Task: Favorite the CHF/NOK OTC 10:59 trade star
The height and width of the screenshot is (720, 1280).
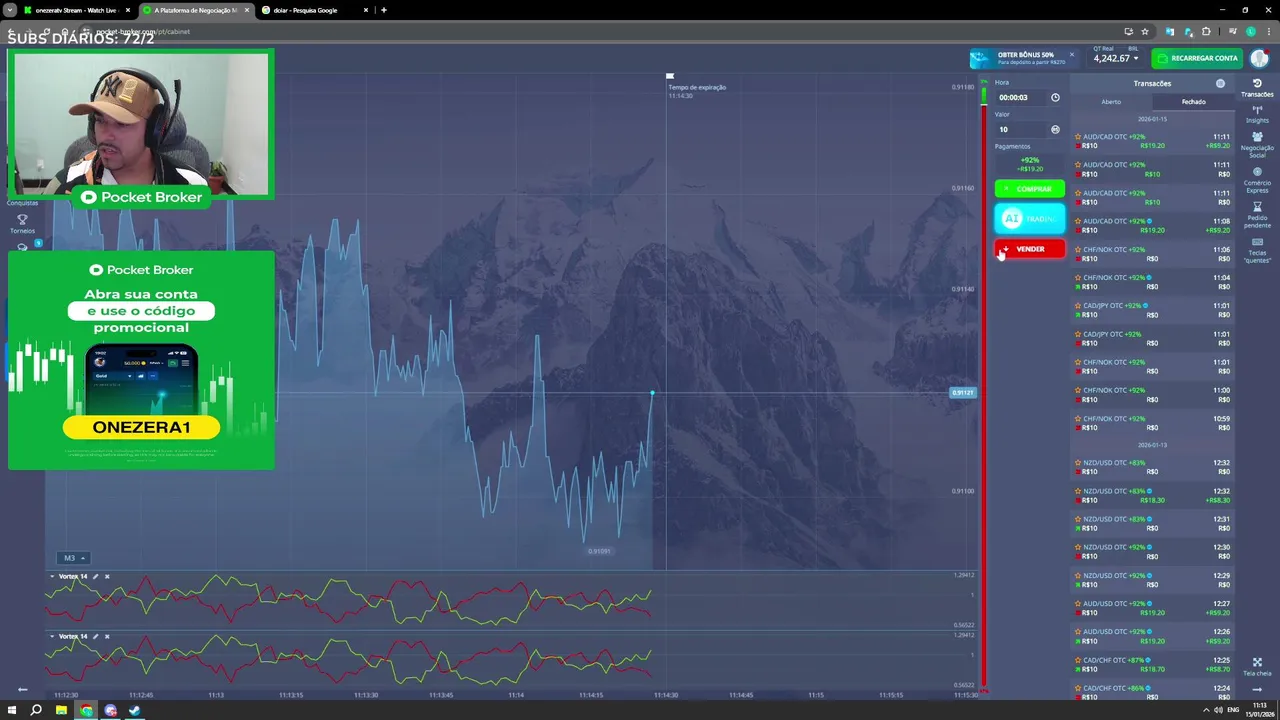Action: click(1078, 418)
